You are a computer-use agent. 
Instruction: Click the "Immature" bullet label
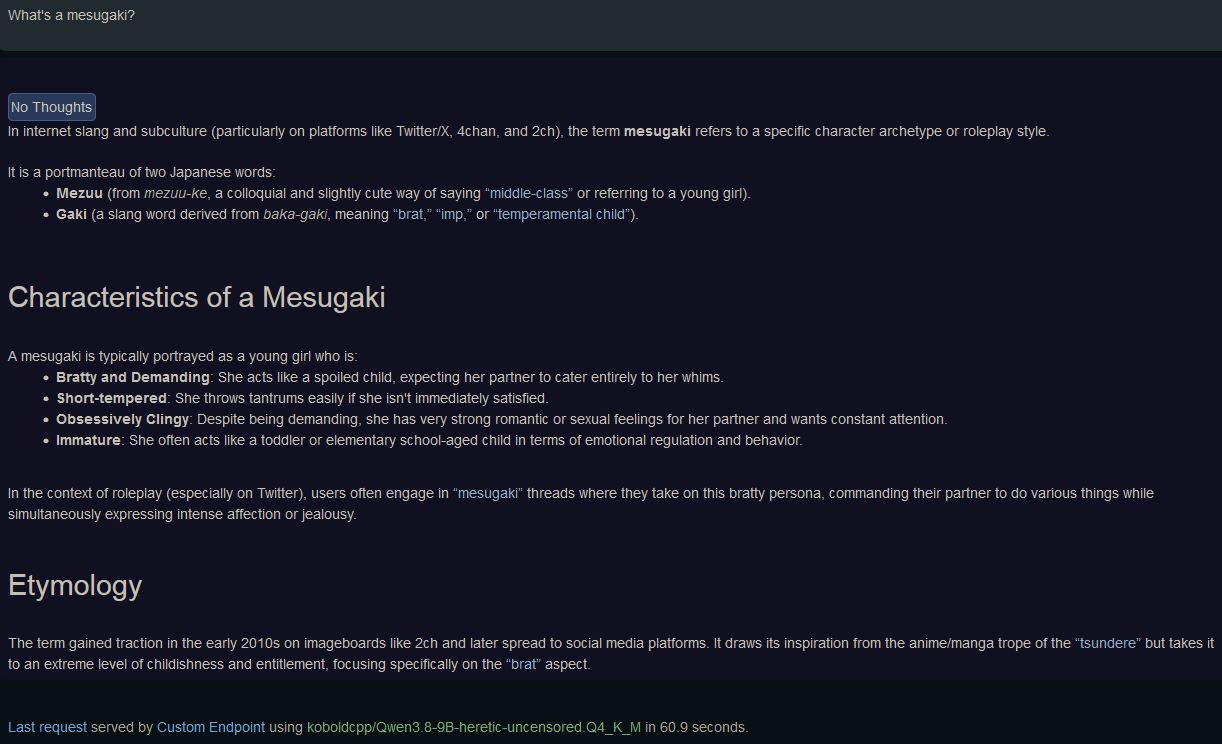pyautogui.click(x=88, y=440)
